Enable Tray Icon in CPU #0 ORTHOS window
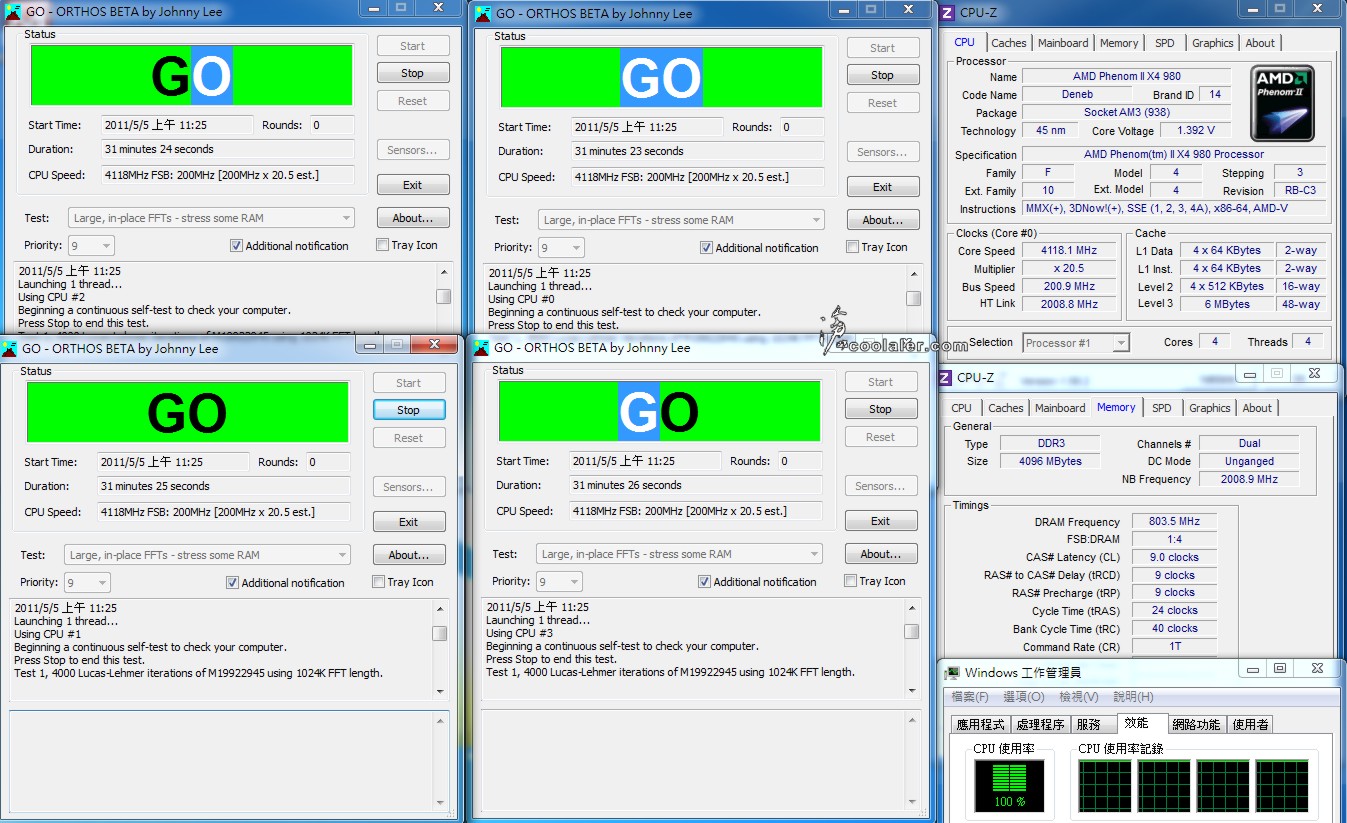 pyautogui.click(x=852, y=247)
